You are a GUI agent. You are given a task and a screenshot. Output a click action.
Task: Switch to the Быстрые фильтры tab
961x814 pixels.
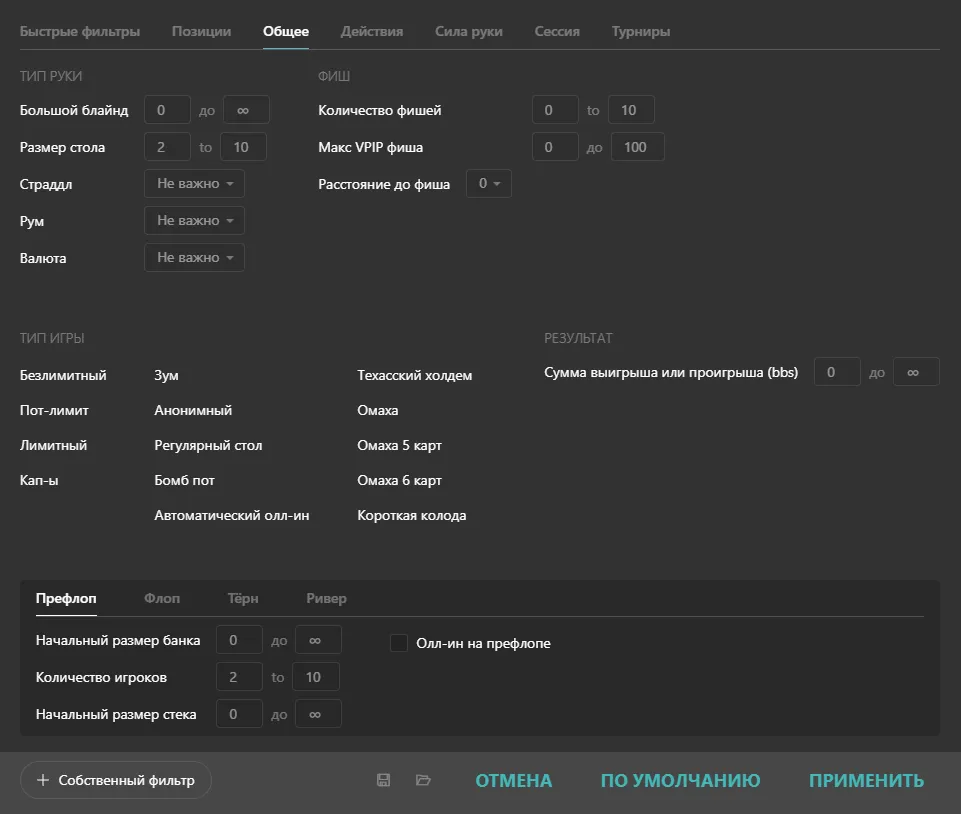(x=80, y=31)
